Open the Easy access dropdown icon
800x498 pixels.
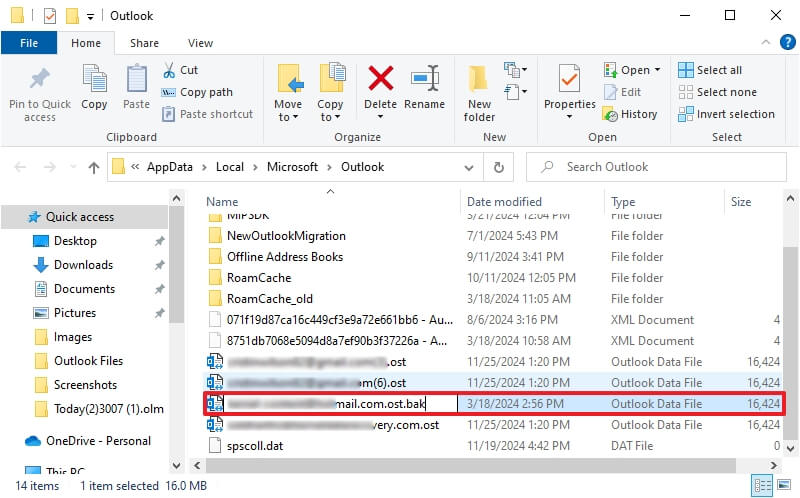(515, 92)
